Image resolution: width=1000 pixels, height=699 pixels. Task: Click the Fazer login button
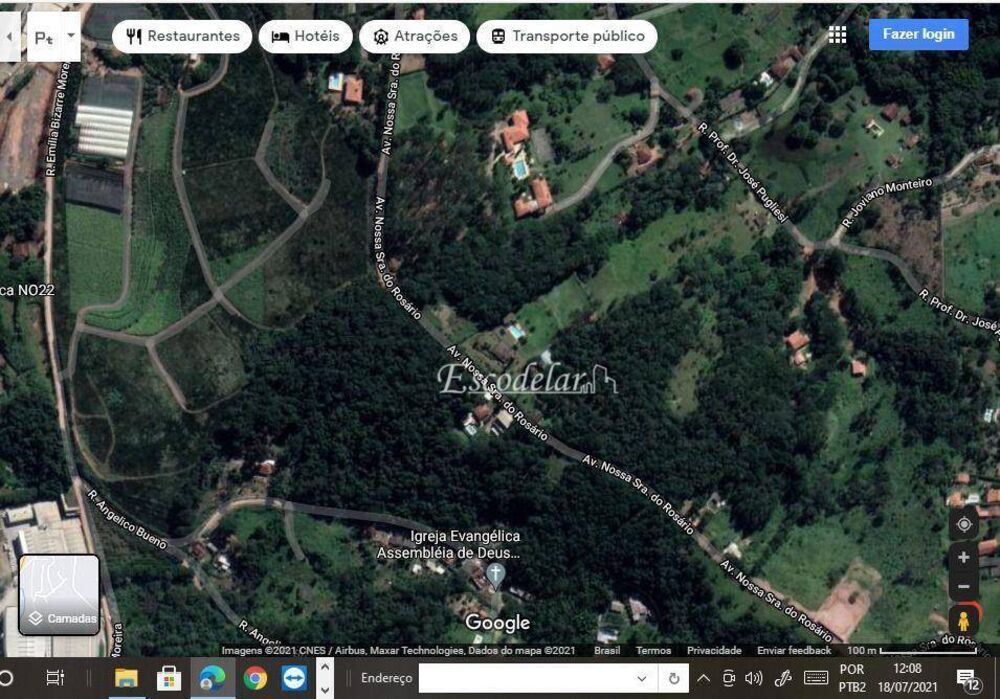click(x=918, y=34)
